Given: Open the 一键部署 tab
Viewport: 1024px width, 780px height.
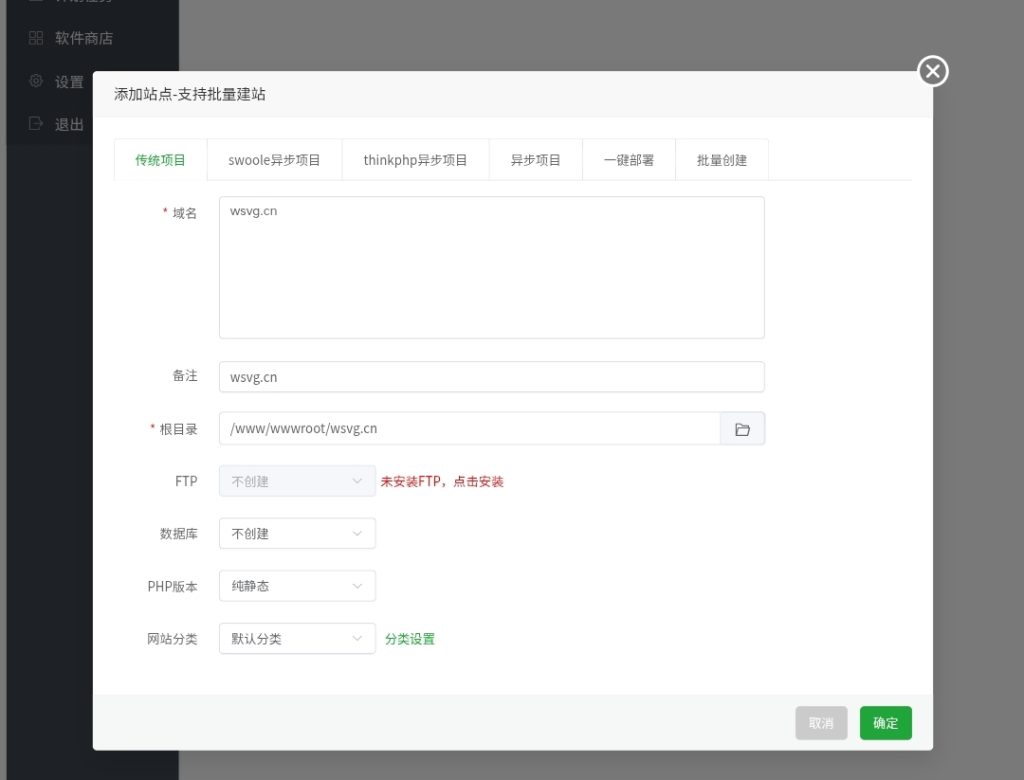Looking at the screenshot, I should (x=628, y=159).
